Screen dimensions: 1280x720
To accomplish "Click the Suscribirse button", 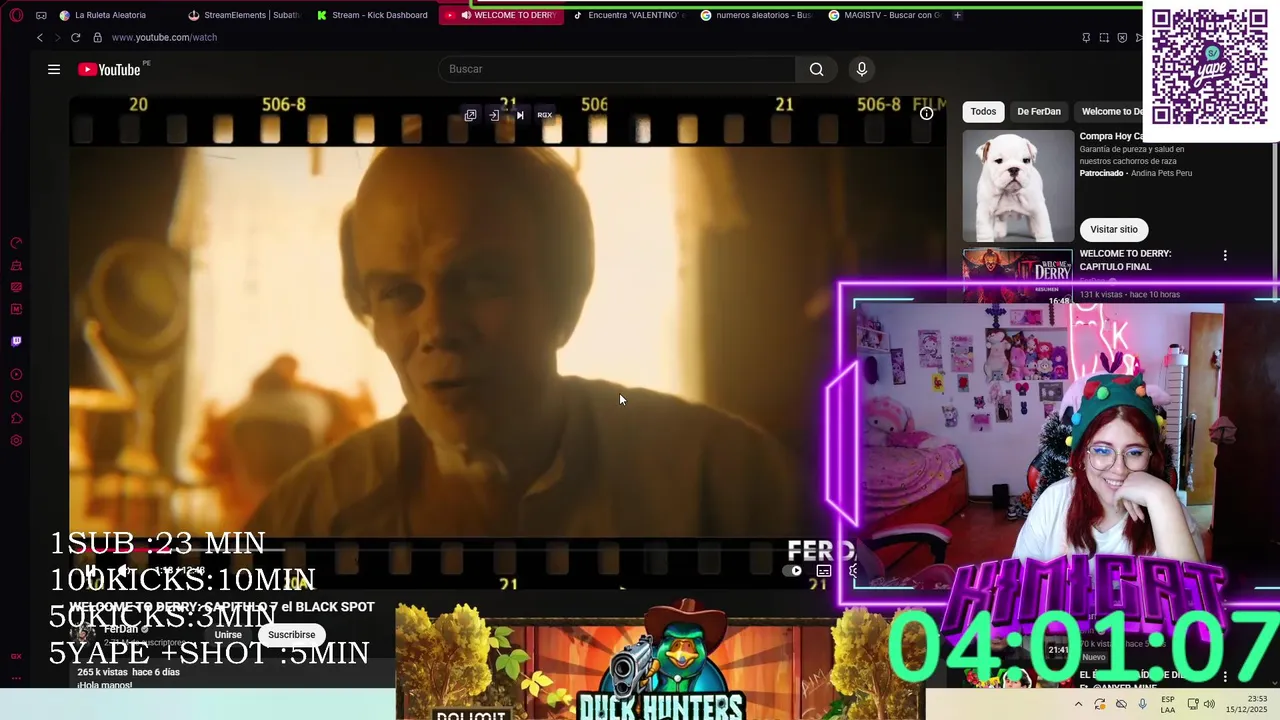I will tap(291, 635).
